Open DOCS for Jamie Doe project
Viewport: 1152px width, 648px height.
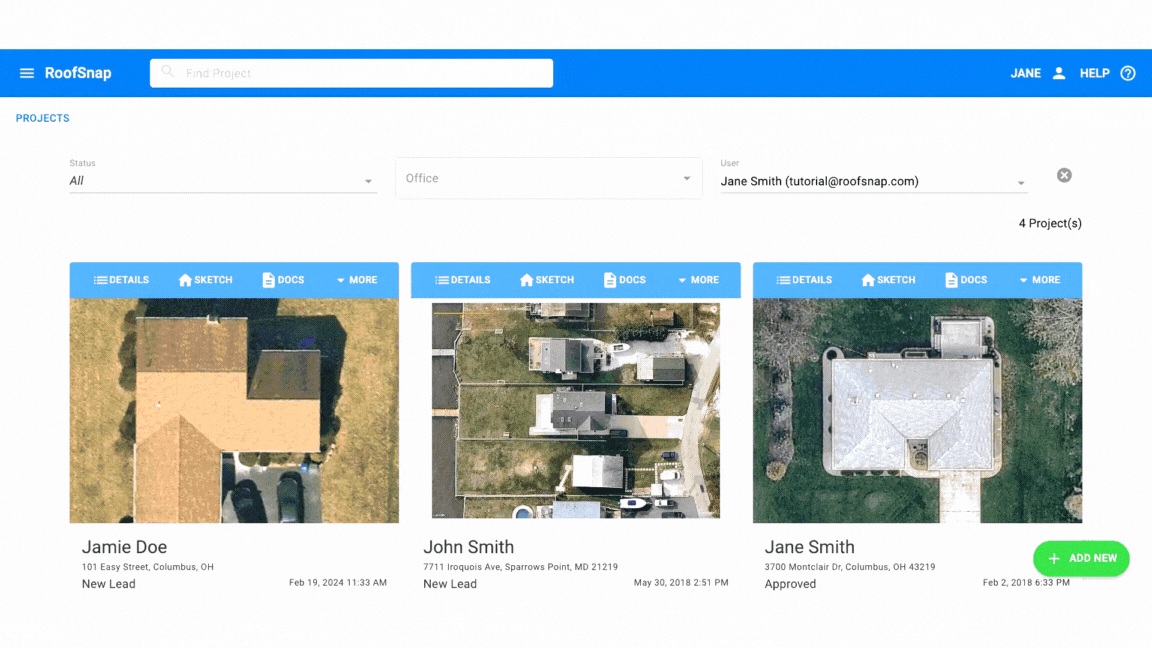[x=283, y=280]
